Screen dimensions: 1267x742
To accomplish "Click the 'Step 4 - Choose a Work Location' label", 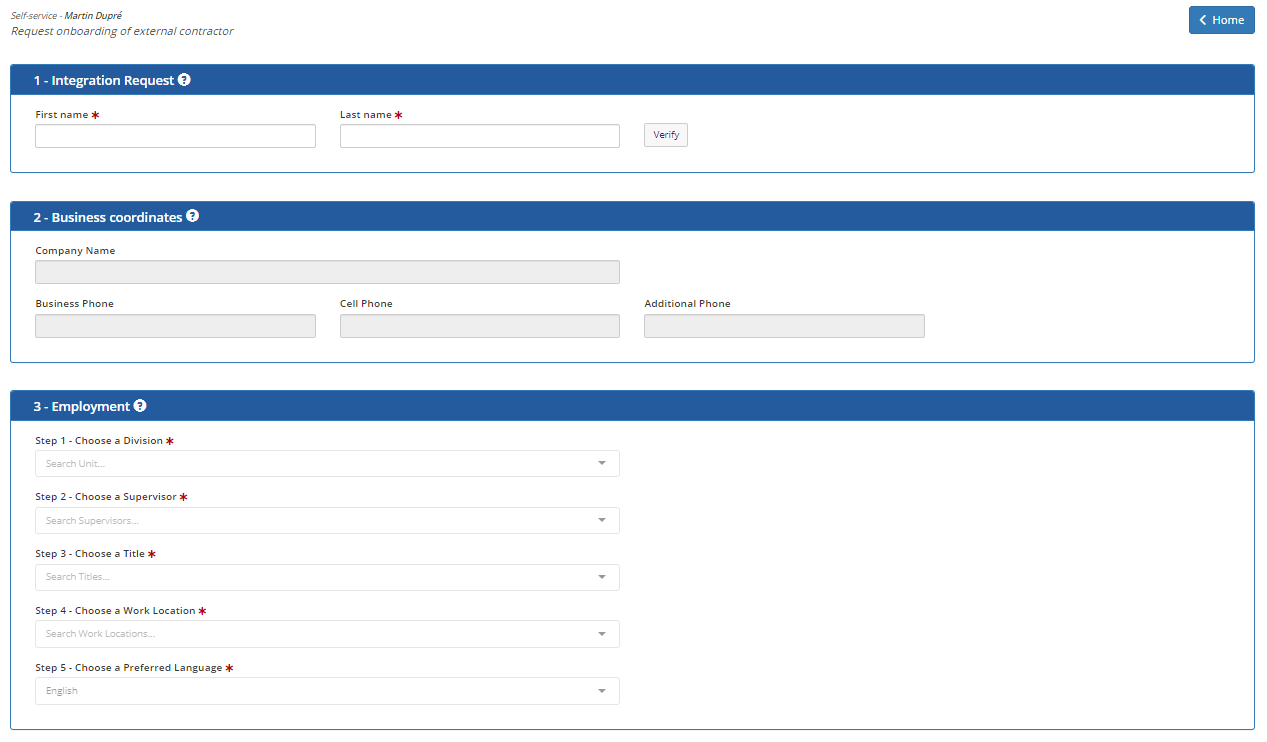I will click(115, 611).
